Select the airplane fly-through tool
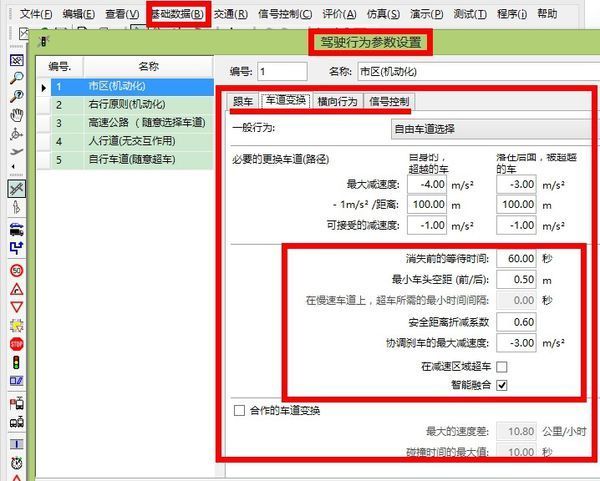Image resolution: width=600 pixels, height=481 pixels. click(16, 152)
